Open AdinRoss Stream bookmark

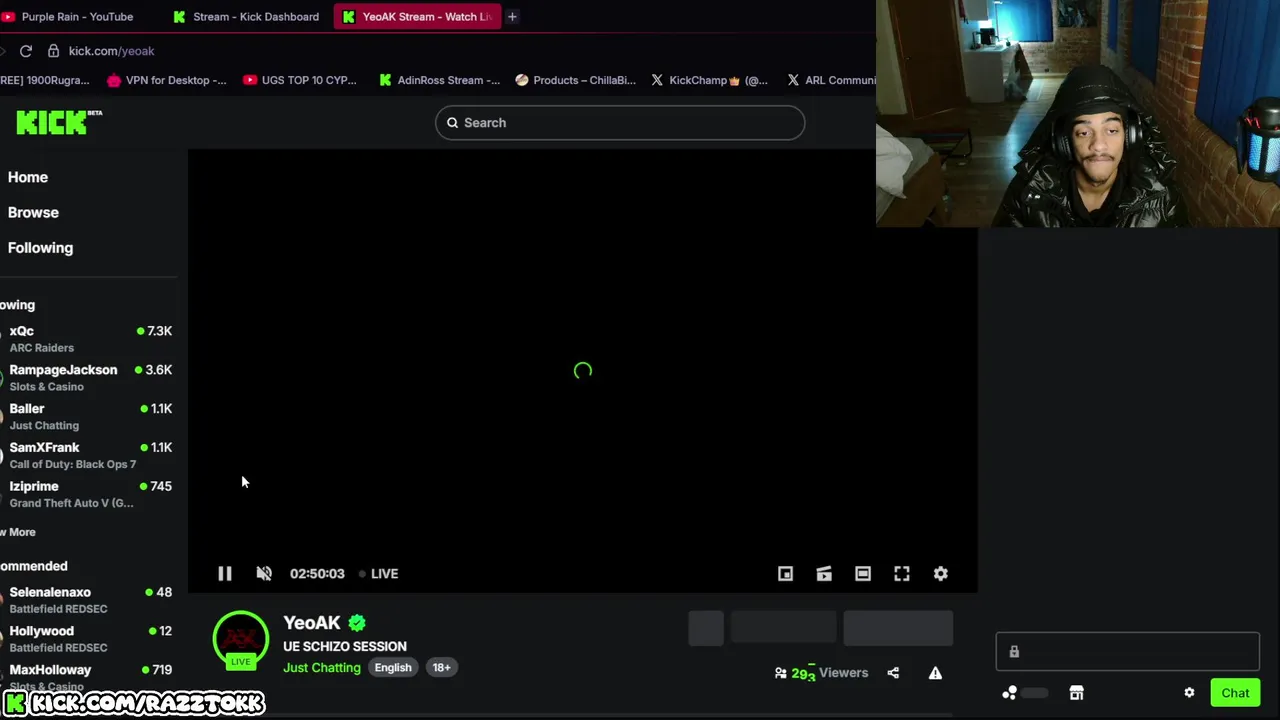(x=439, y=80)
